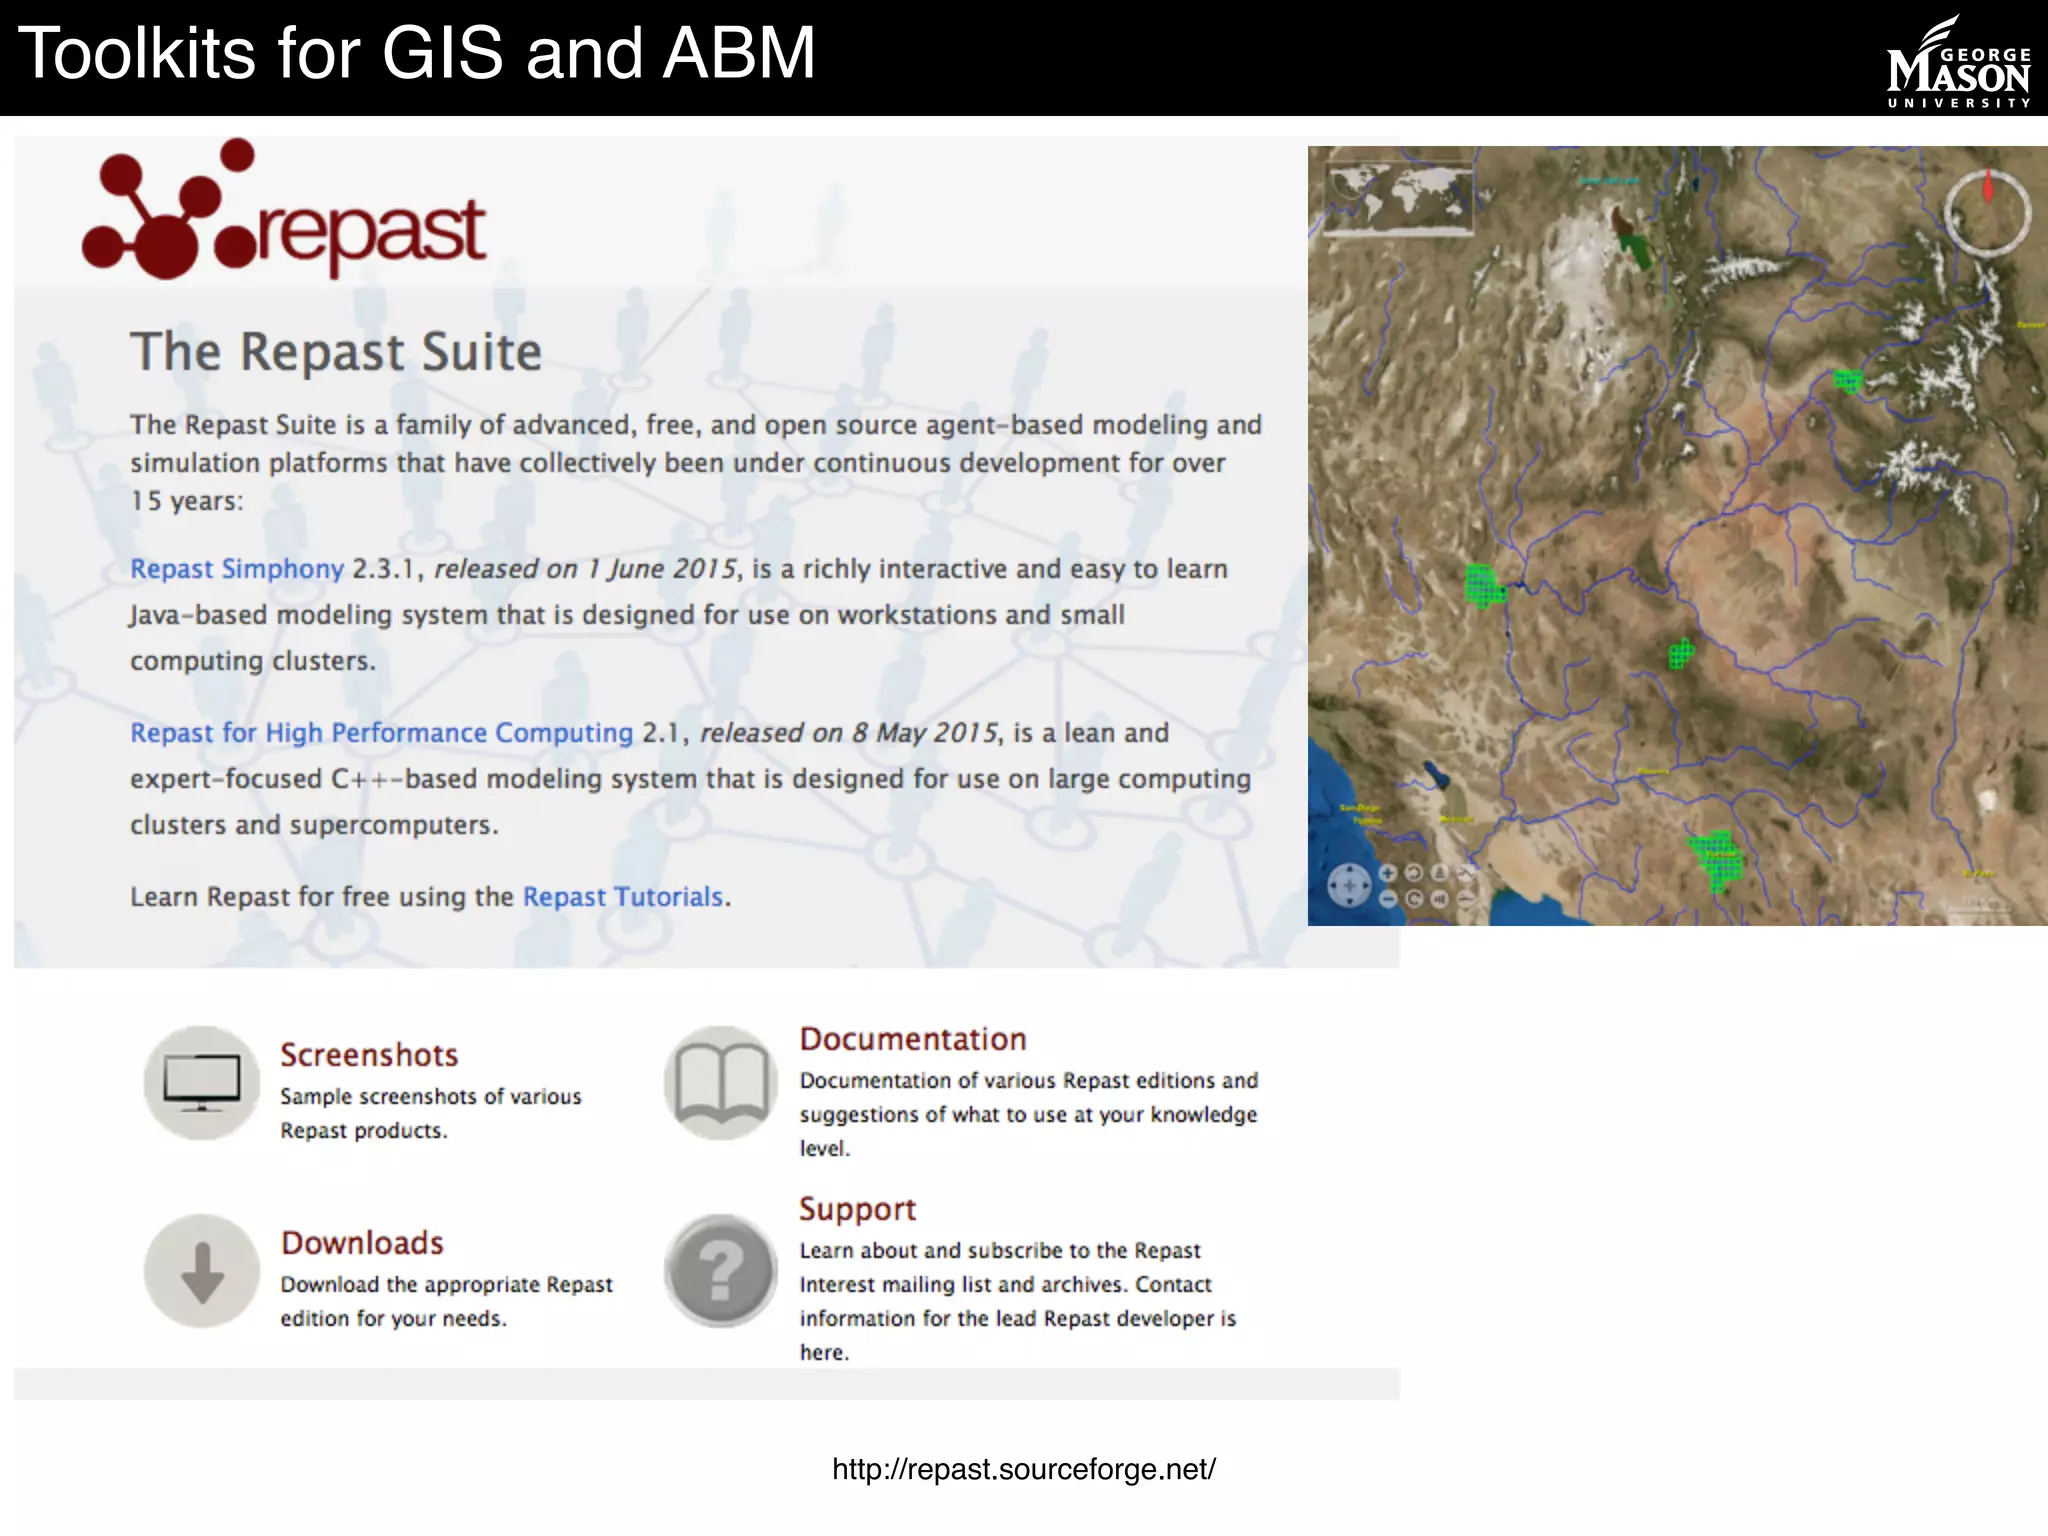Click the Downloads arrow icon
2048x1536 pixels.
202,1271
